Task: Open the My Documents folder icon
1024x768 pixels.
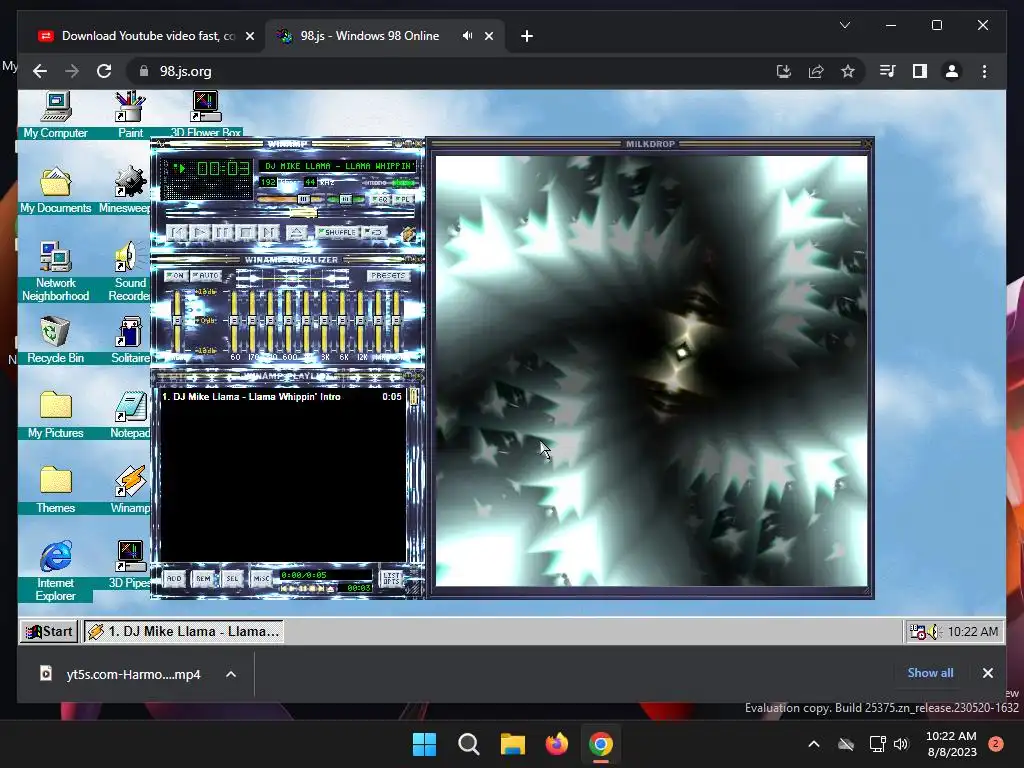Action: (x=56, y=190)
